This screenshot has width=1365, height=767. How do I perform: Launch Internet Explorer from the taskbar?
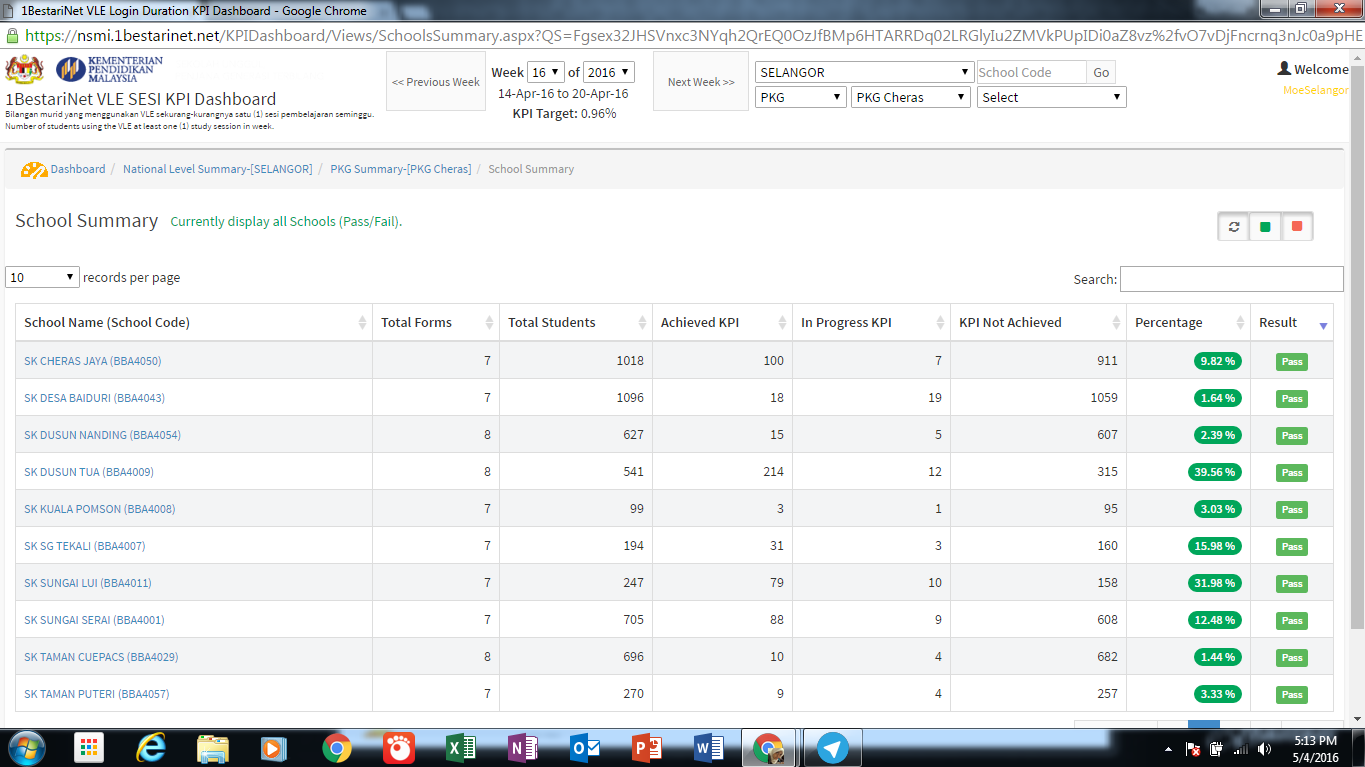tap(152, 748)
